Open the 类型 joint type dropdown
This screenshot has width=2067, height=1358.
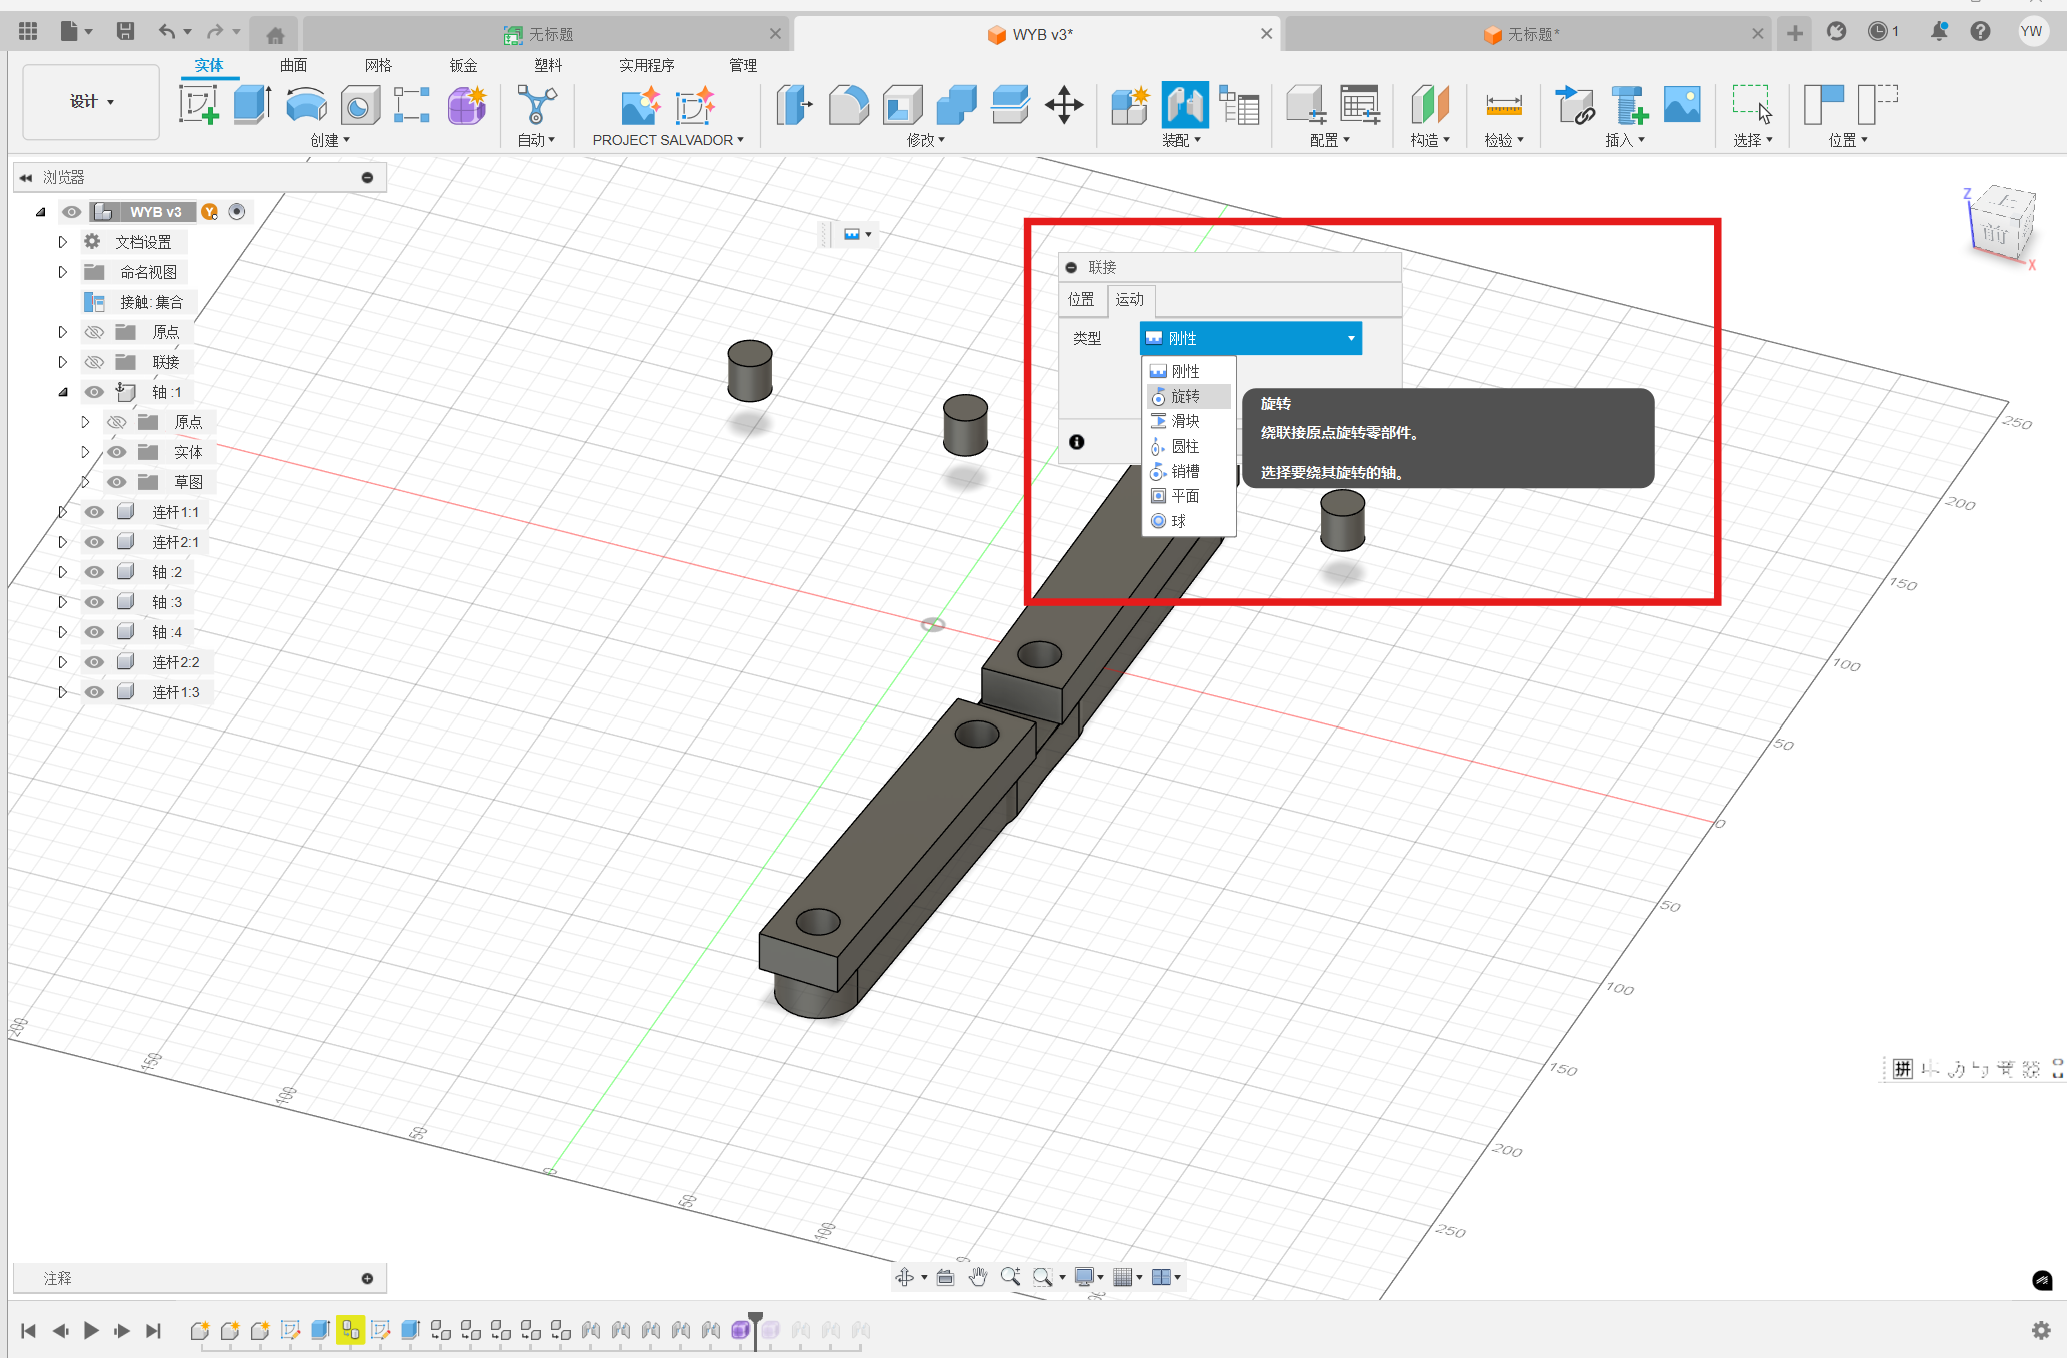tap(1250, 338)
